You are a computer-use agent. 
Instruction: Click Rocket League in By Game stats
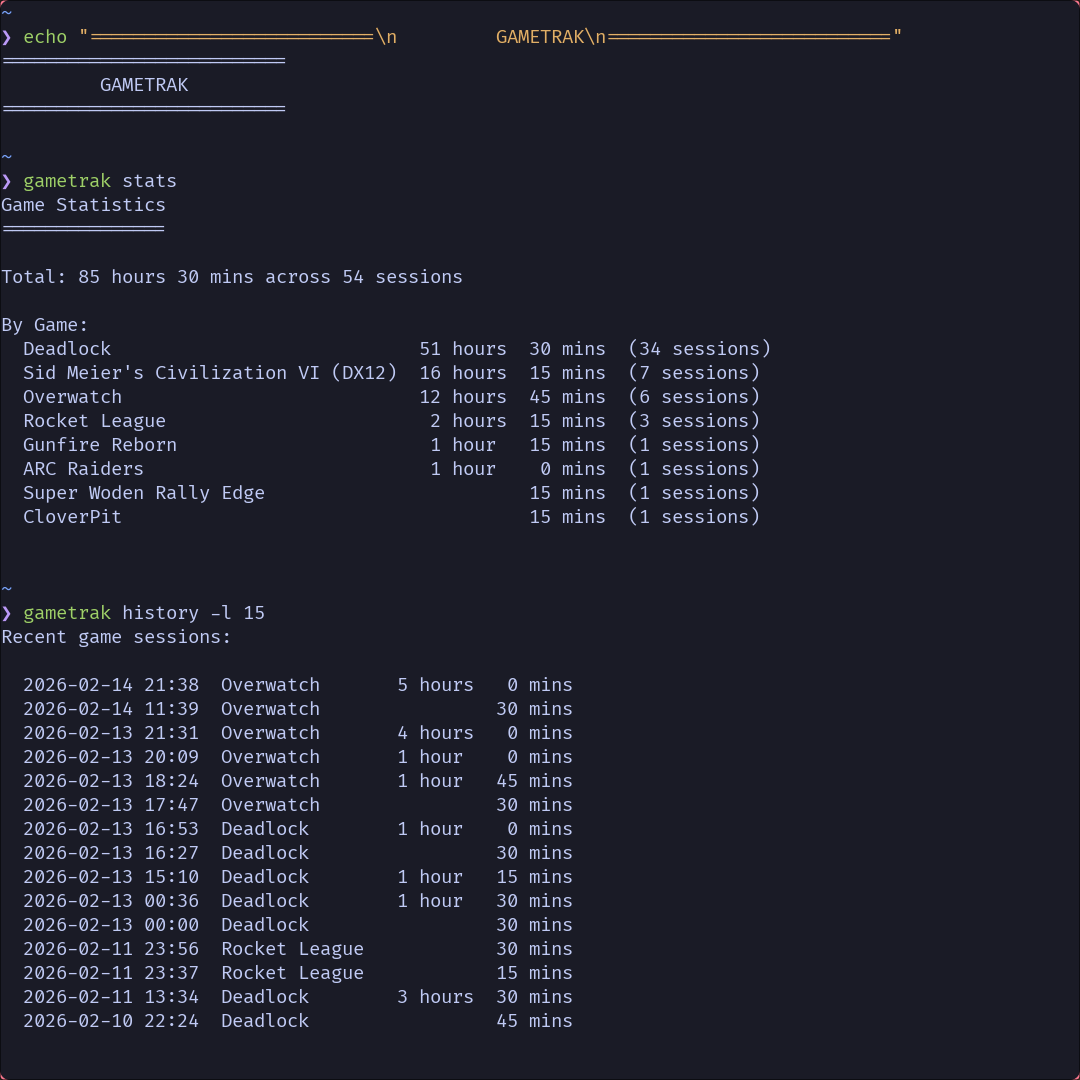[94, 421]
